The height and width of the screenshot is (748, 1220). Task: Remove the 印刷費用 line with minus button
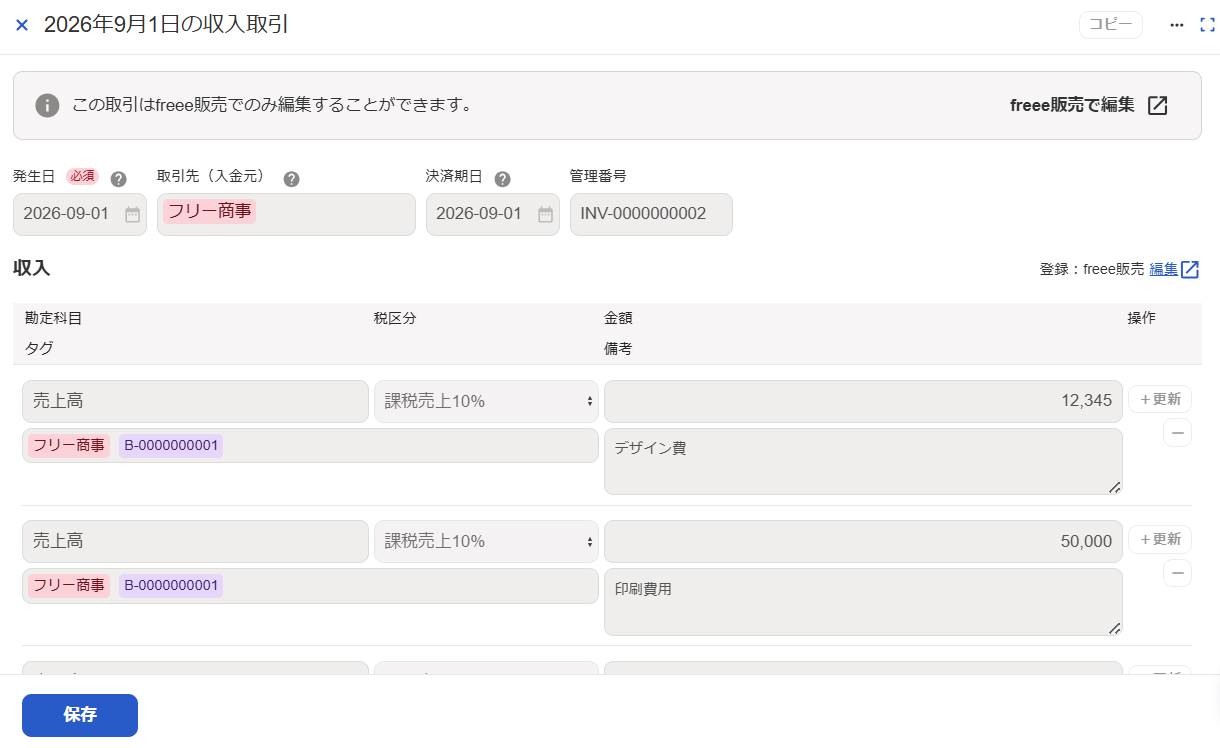pyautogui.click(x=1177, y=573)
